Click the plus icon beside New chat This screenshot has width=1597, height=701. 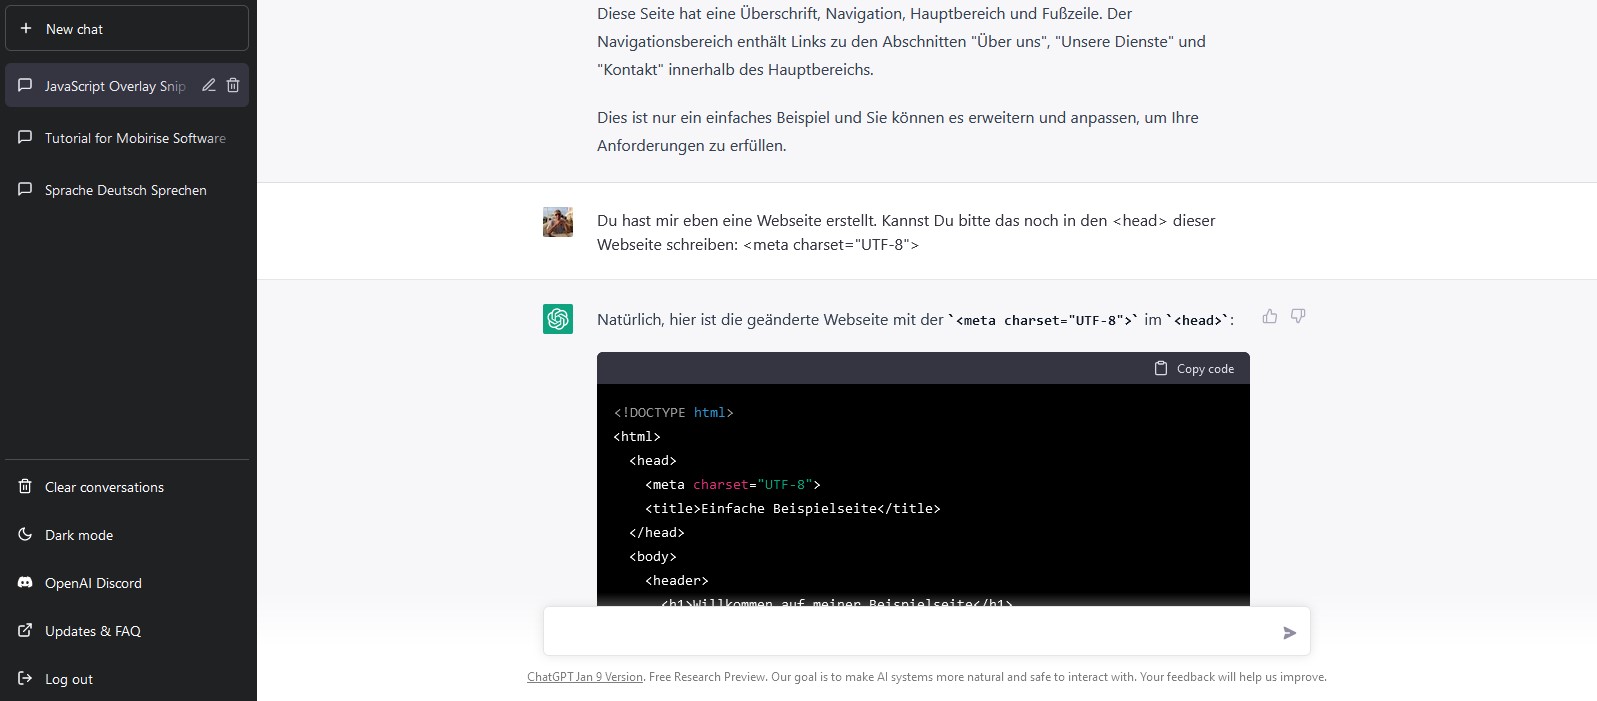coord(26,29)
